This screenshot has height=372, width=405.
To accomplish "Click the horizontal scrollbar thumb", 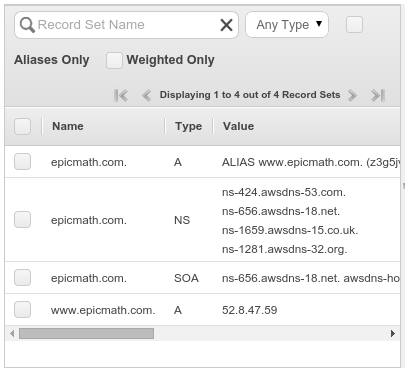I will point(86,333).
